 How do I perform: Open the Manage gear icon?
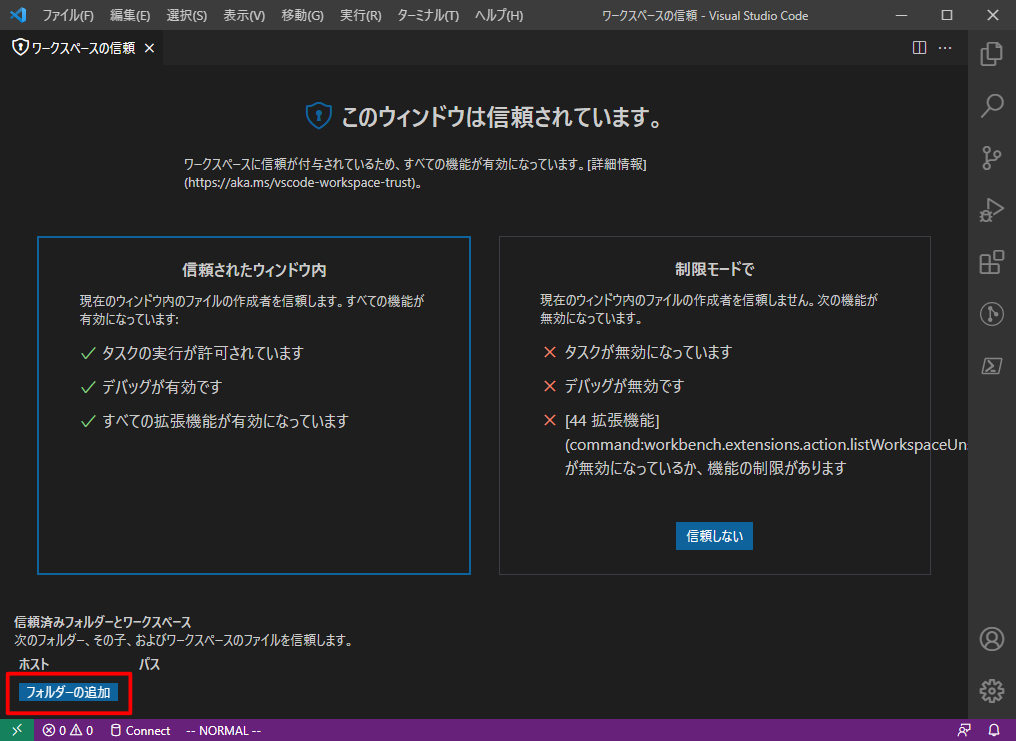(991, 690)
